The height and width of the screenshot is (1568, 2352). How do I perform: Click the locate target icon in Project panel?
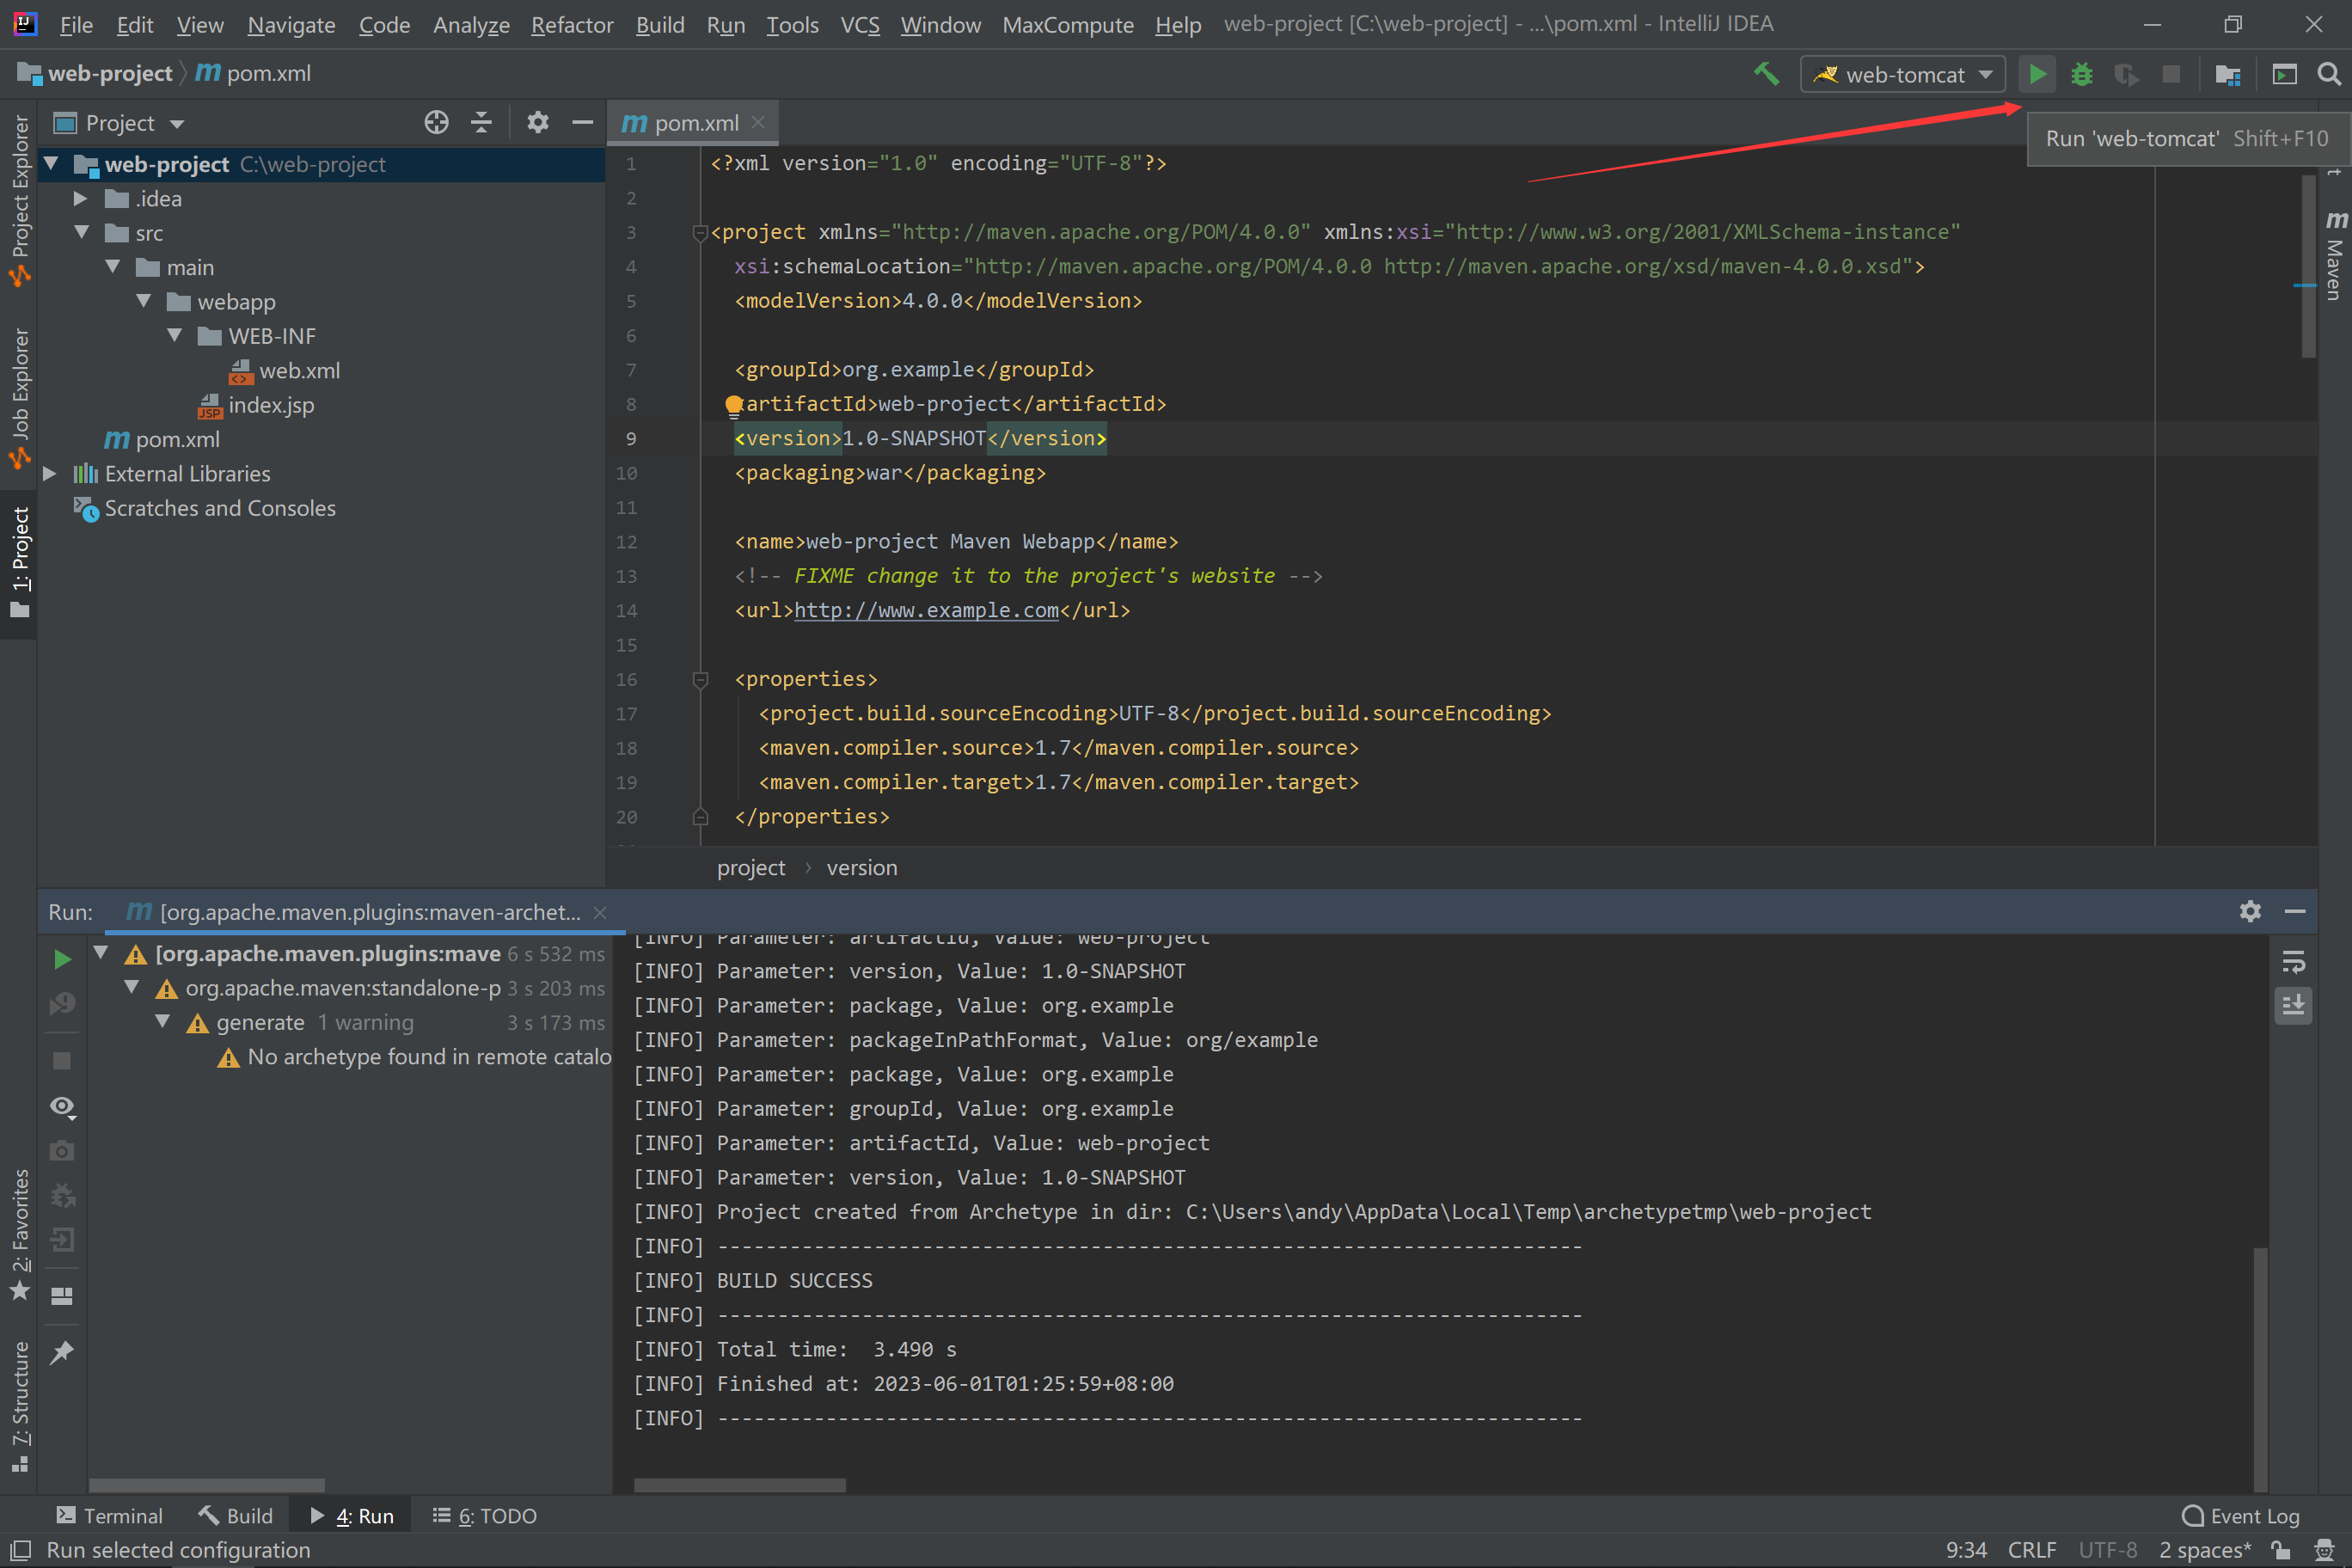click(x=436, y=123)
